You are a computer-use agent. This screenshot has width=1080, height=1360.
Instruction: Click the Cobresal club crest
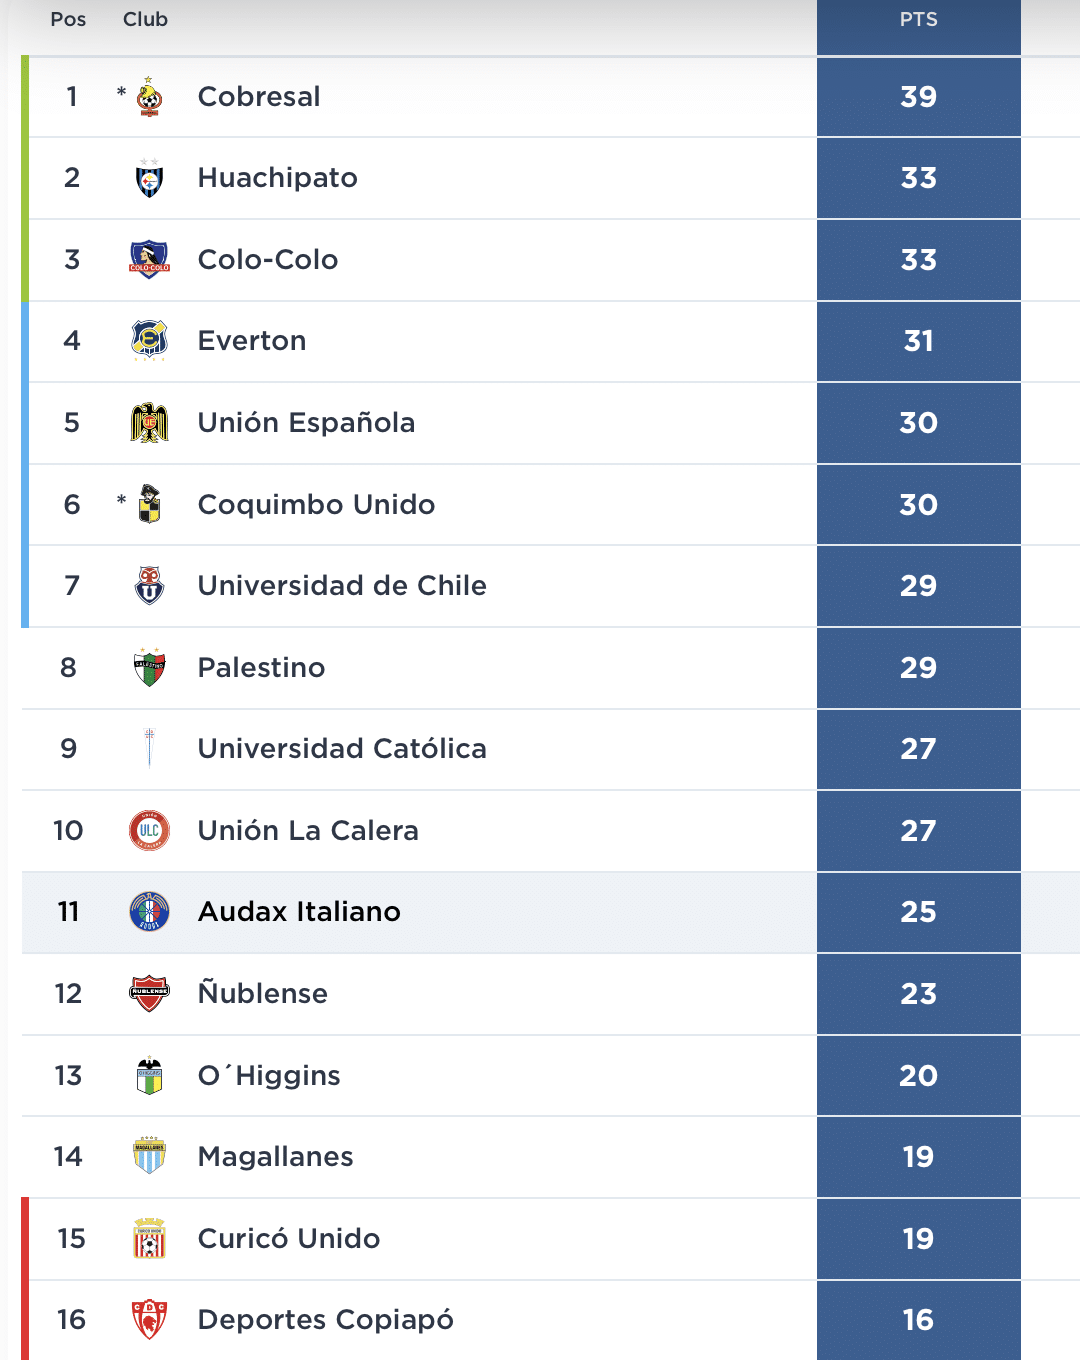(x=149, y=97)
